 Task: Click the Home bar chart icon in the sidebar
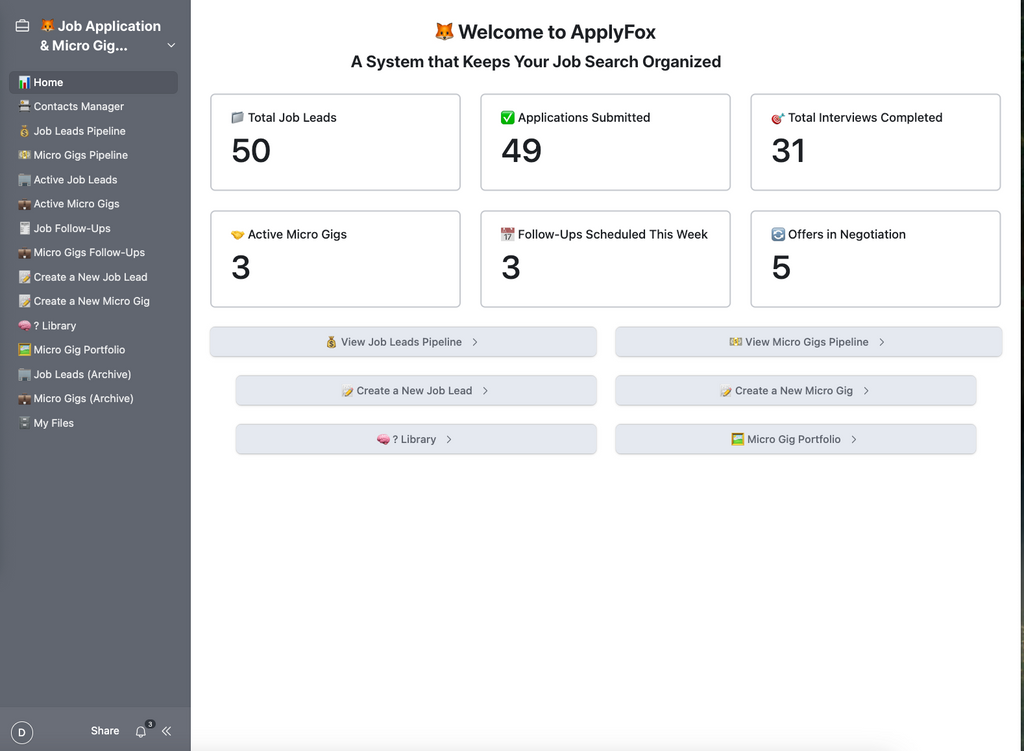[24, 82]
